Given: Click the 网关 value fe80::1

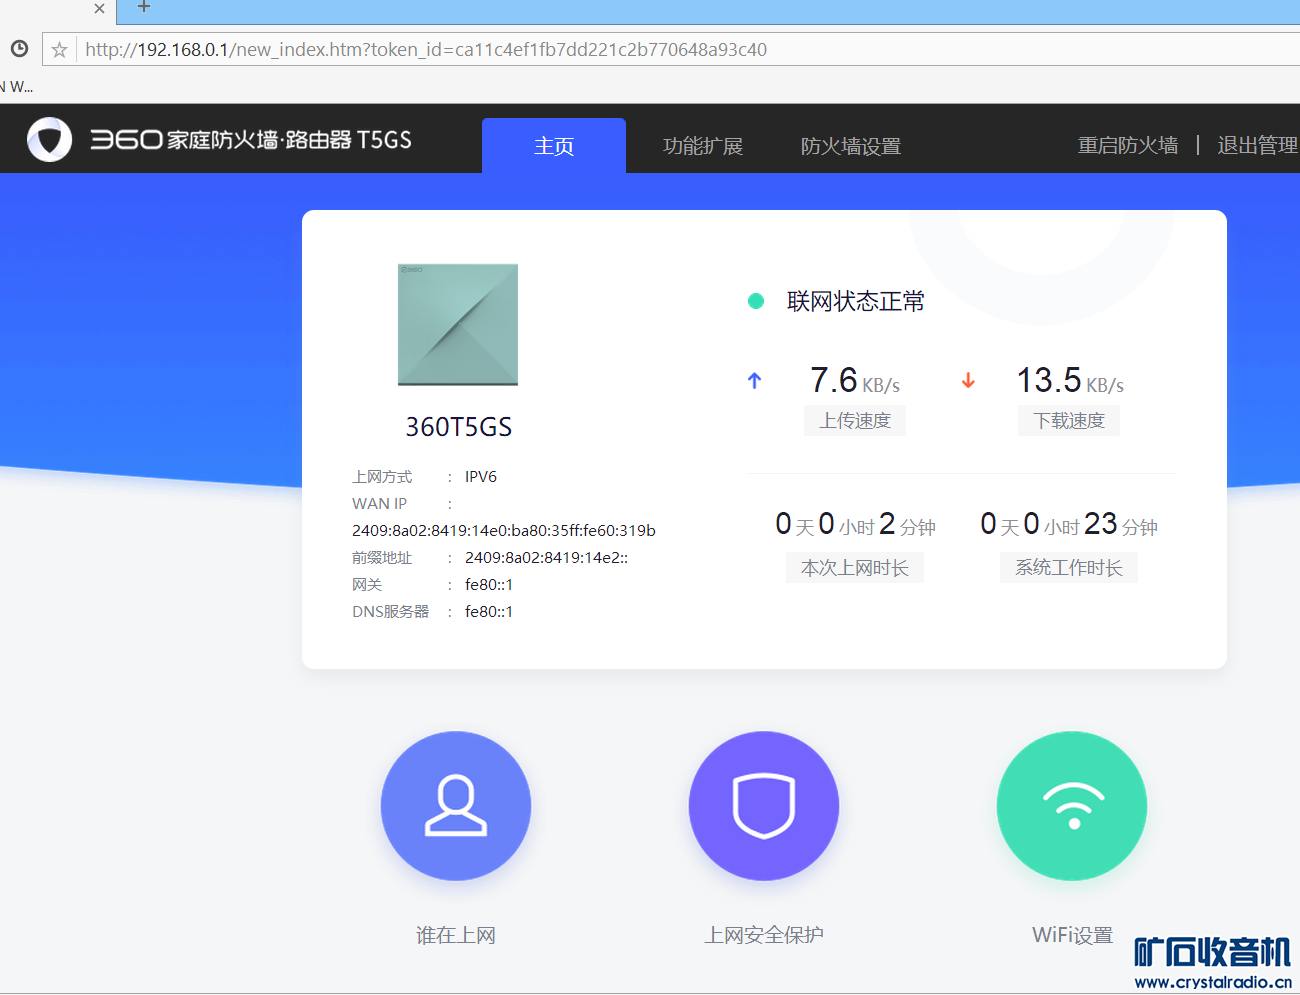Looking at the screenshot, I should (x=489, y=584).
